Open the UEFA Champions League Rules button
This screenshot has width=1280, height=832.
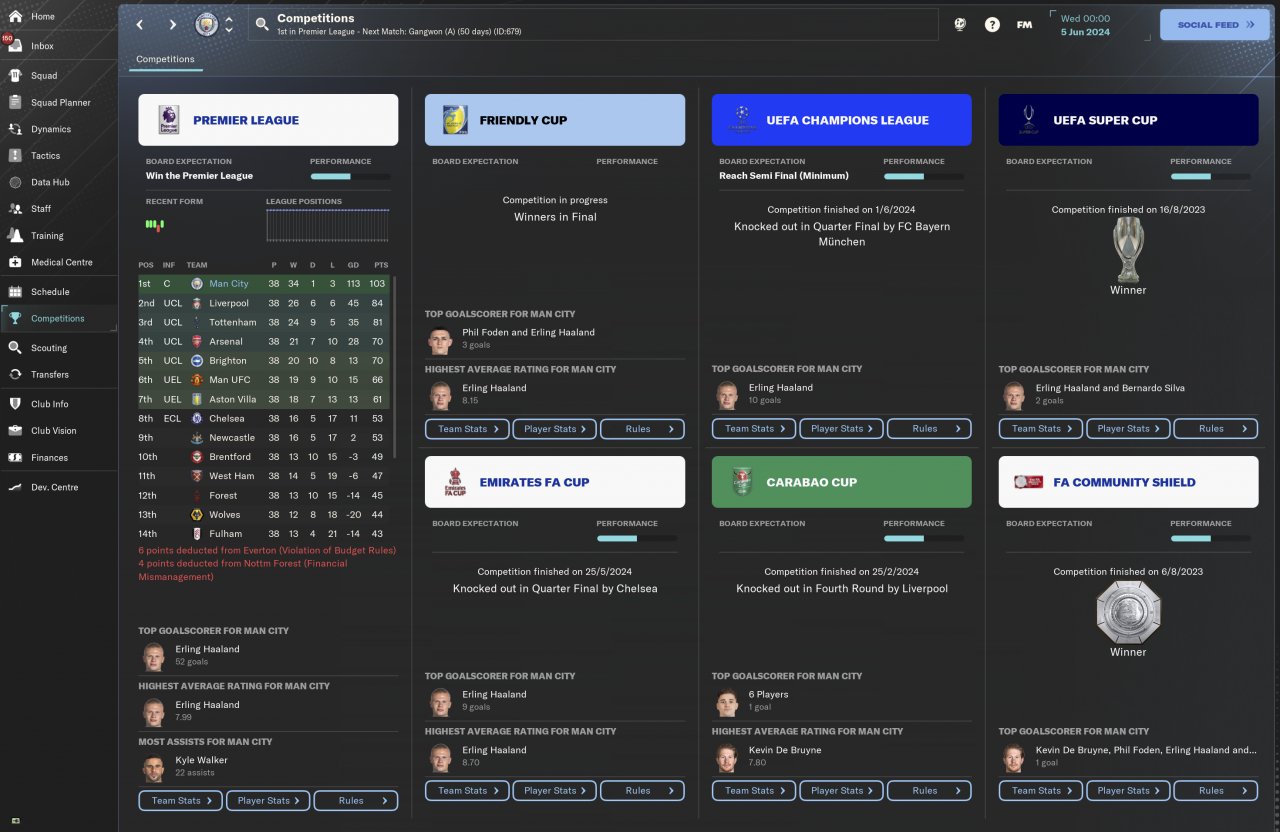[x=929, y=428]
